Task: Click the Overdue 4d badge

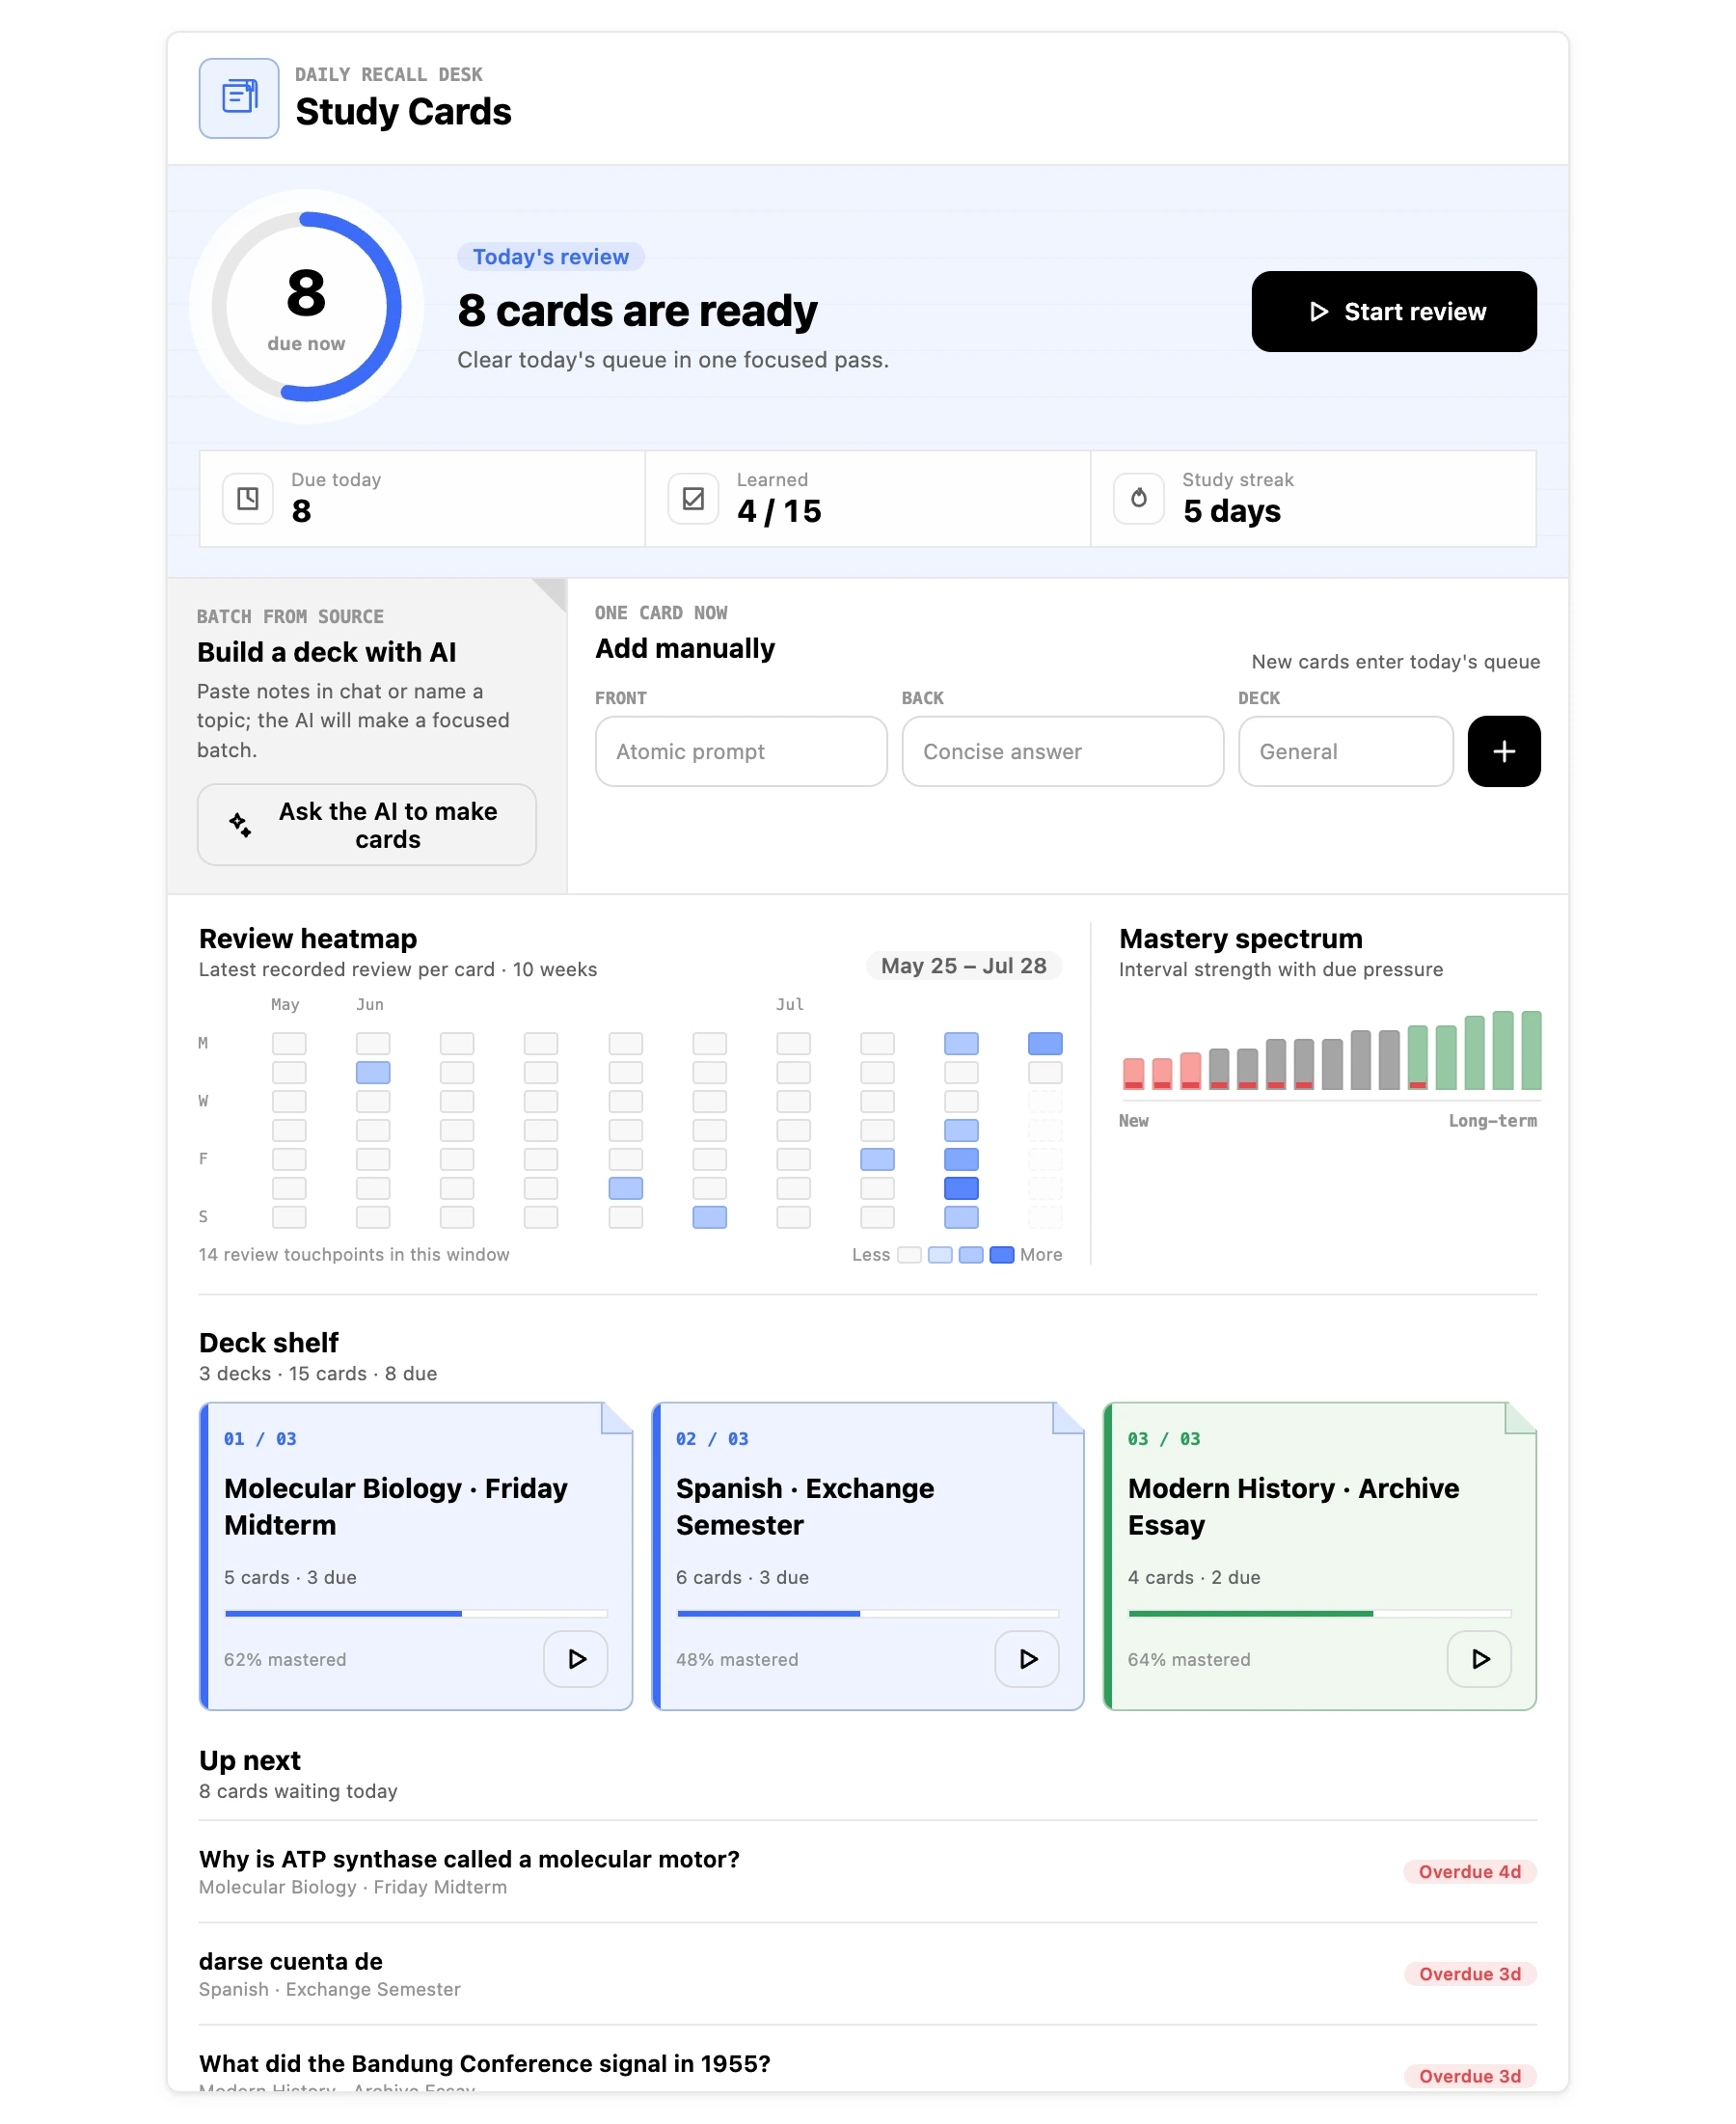Action: click(x=1469, y=1871)
